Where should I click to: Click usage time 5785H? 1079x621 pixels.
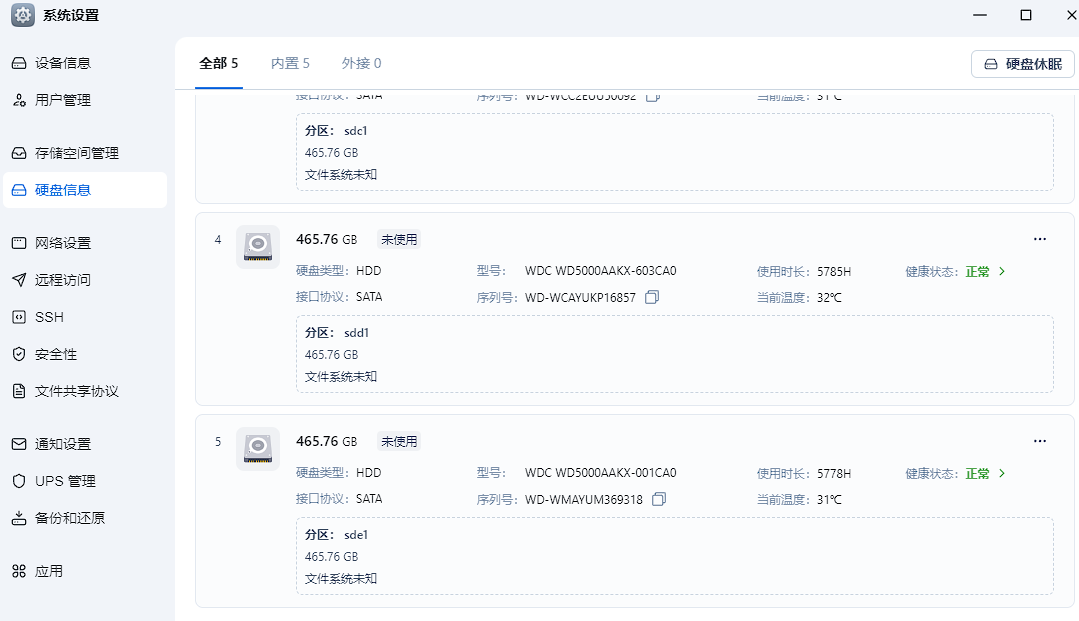tap(834, 272)
